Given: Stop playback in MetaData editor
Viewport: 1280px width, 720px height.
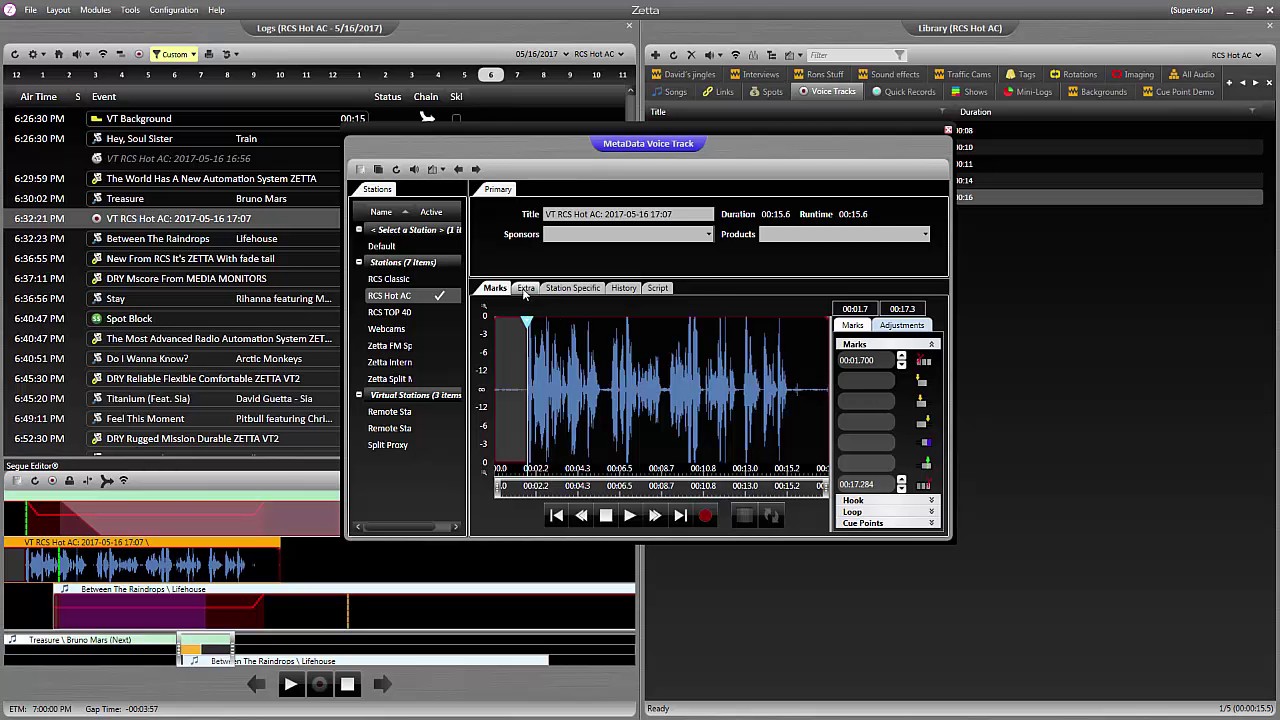Looking at the screenshot, I should [605, 515].
